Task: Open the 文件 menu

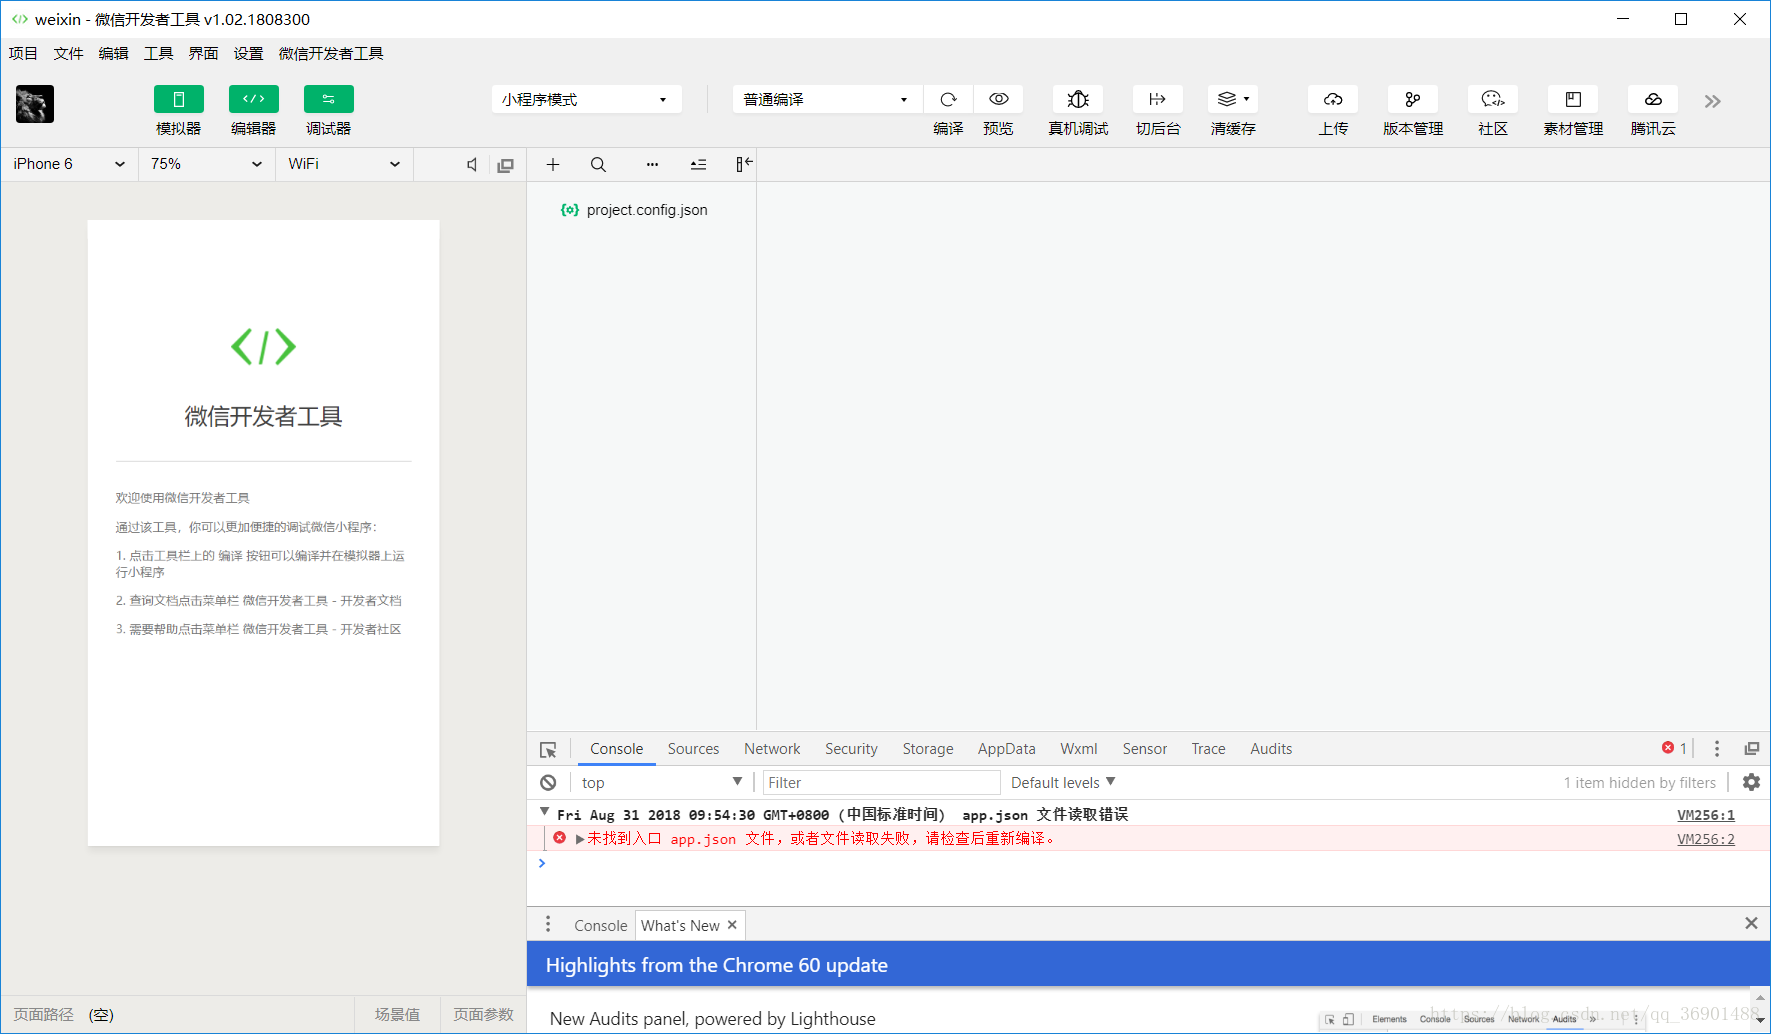Action: point(68,53)
